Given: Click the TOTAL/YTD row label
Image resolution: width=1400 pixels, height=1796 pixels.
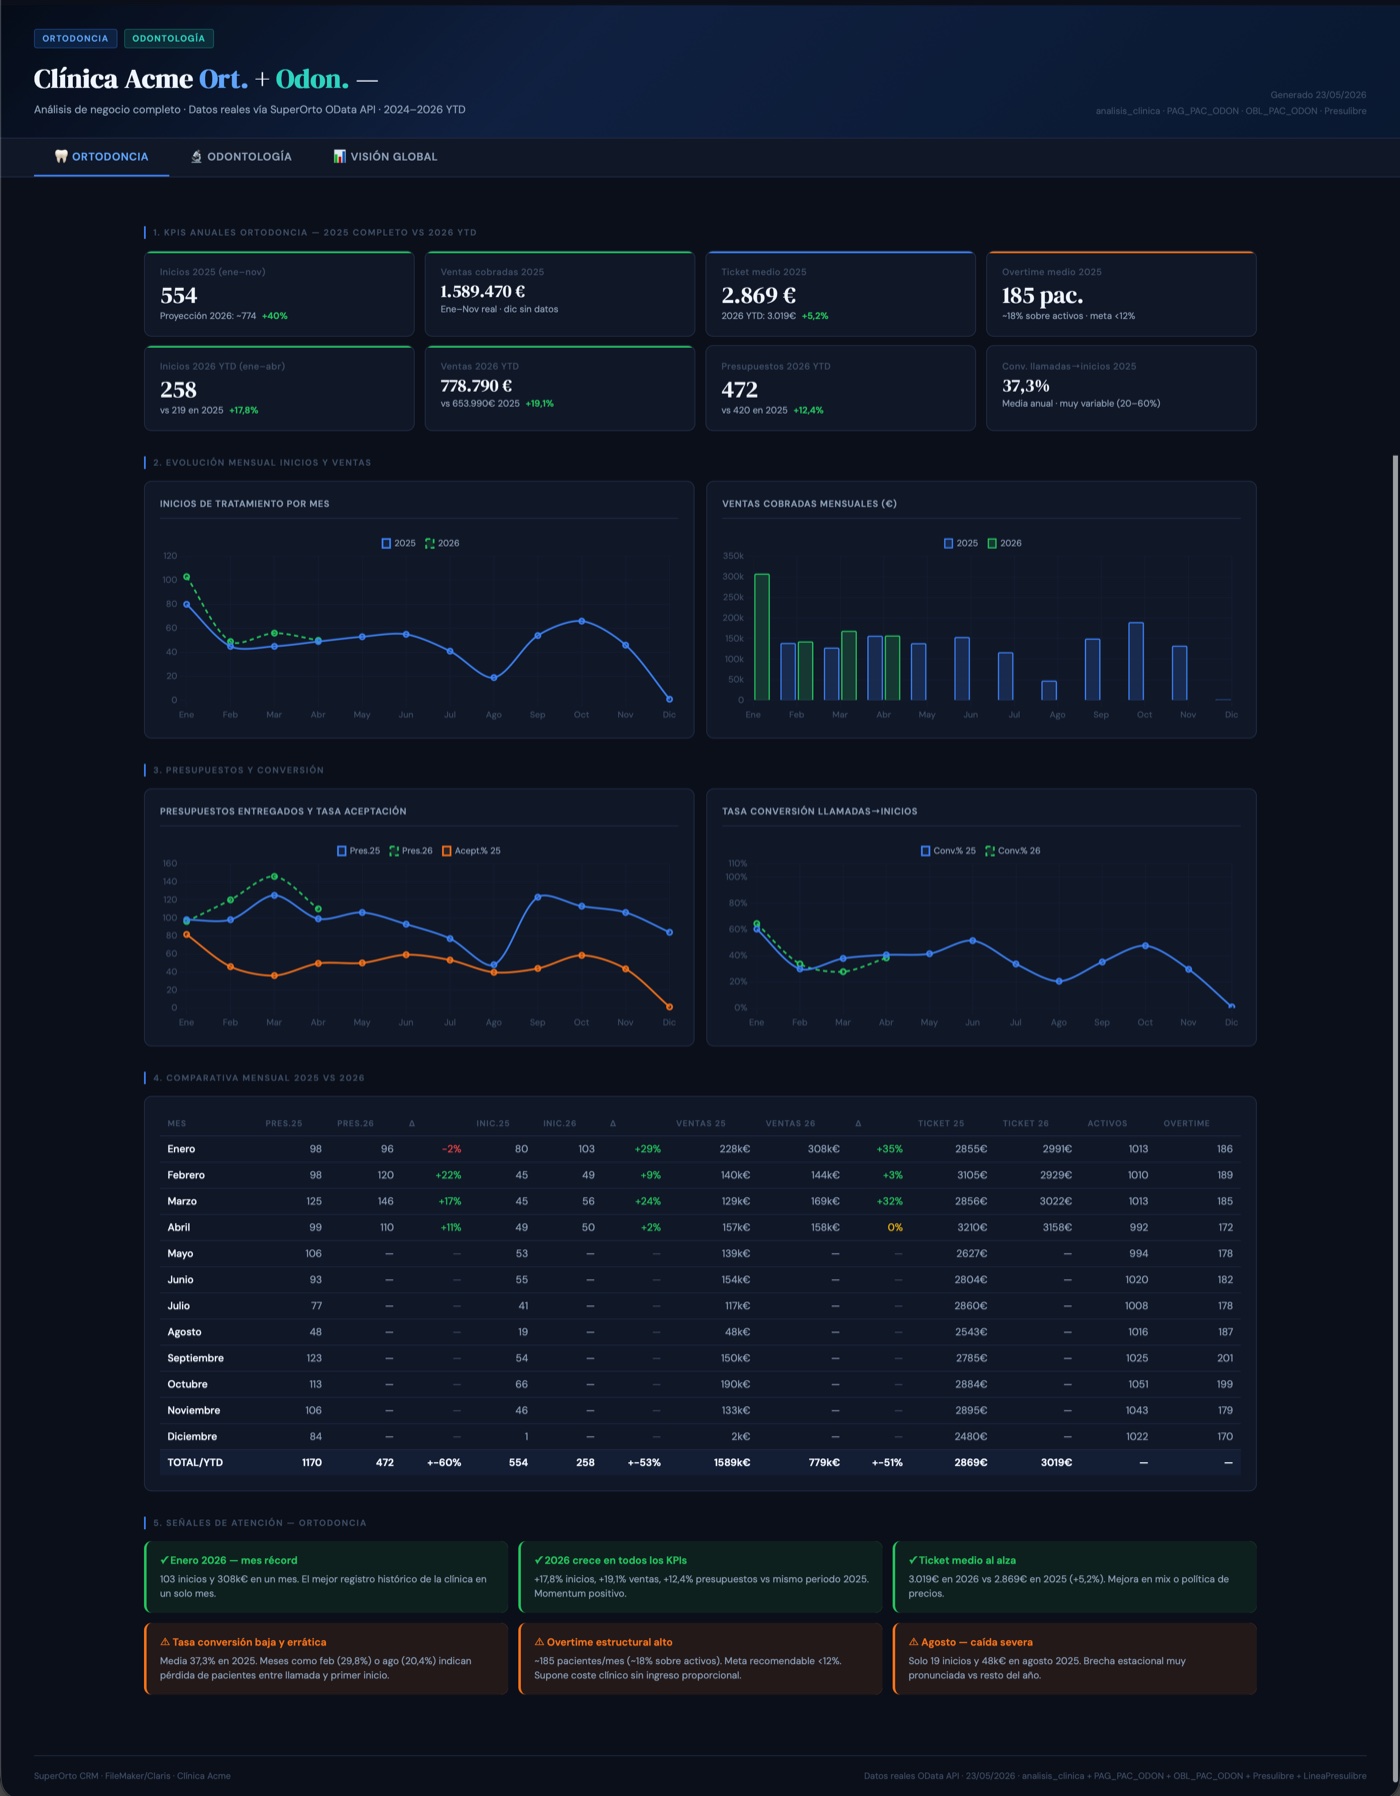Looking at the screenshot, I should [x=195, y=1462].
